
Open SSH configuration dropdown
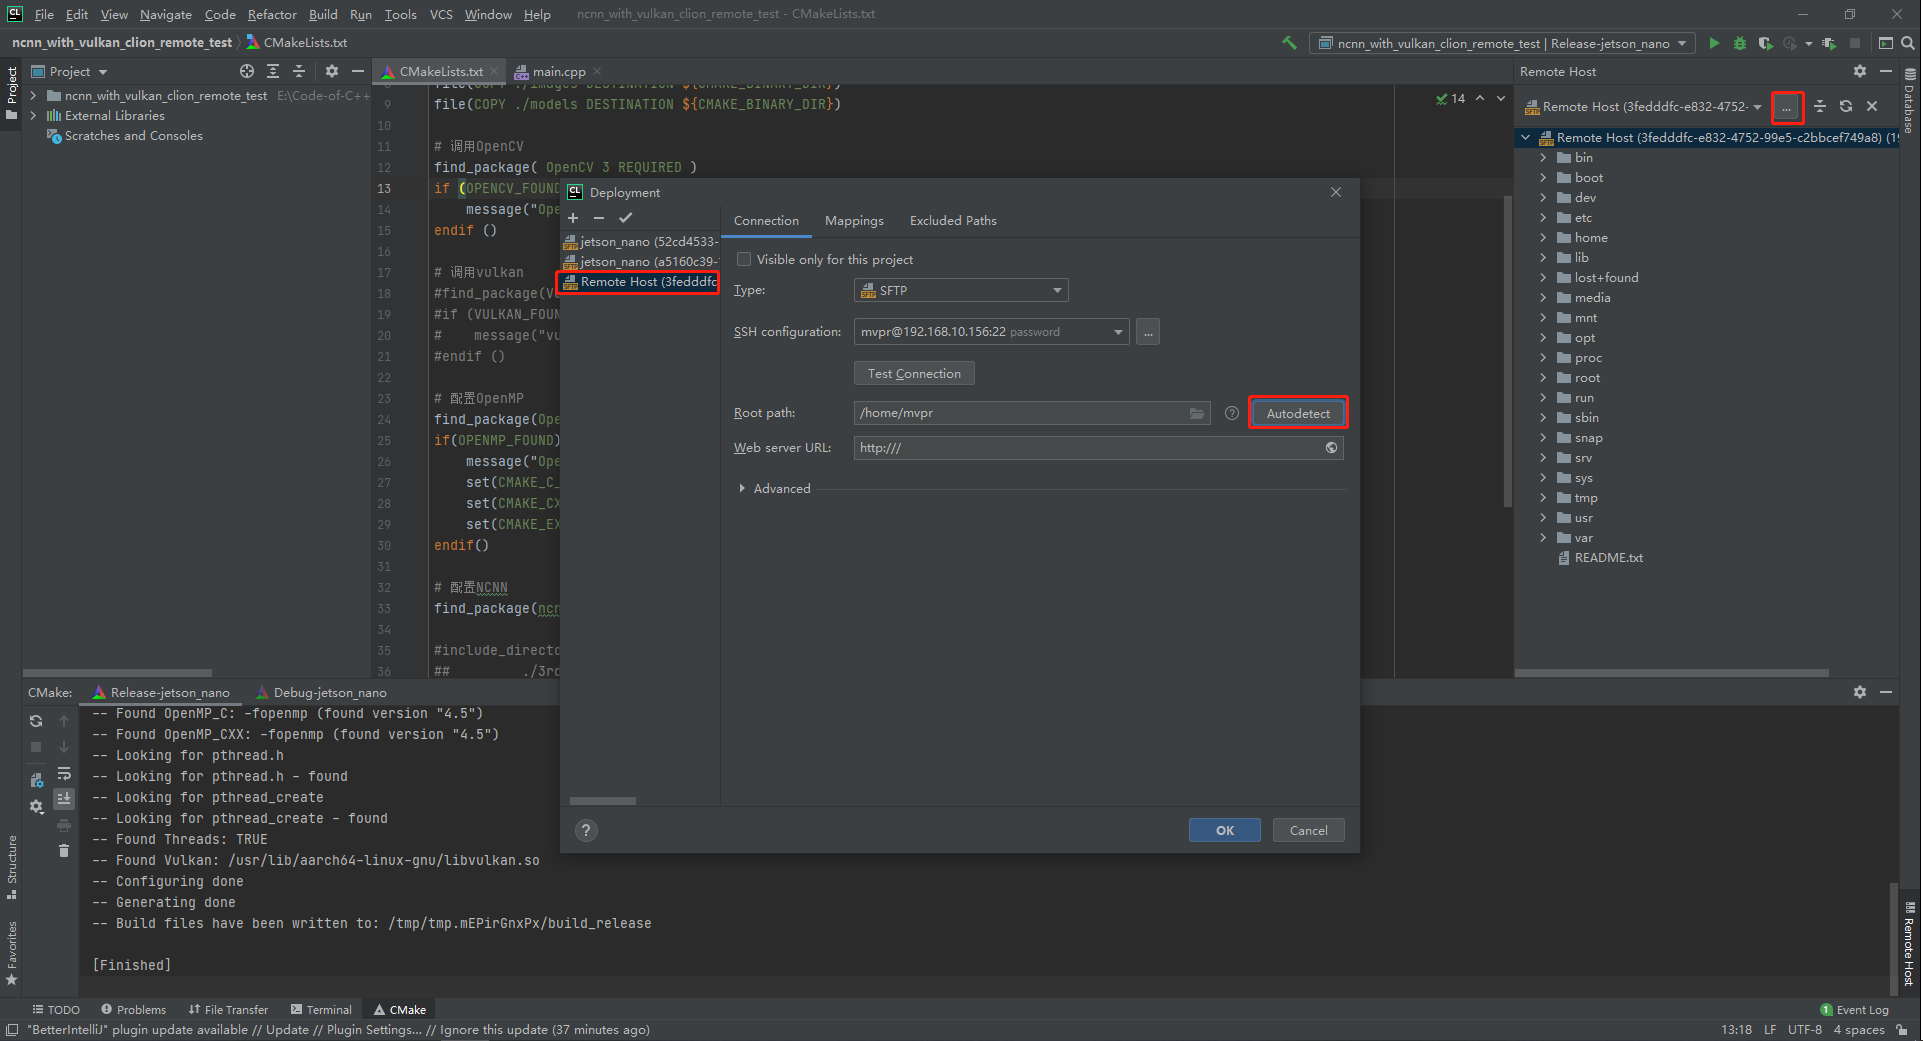(992, 332)
